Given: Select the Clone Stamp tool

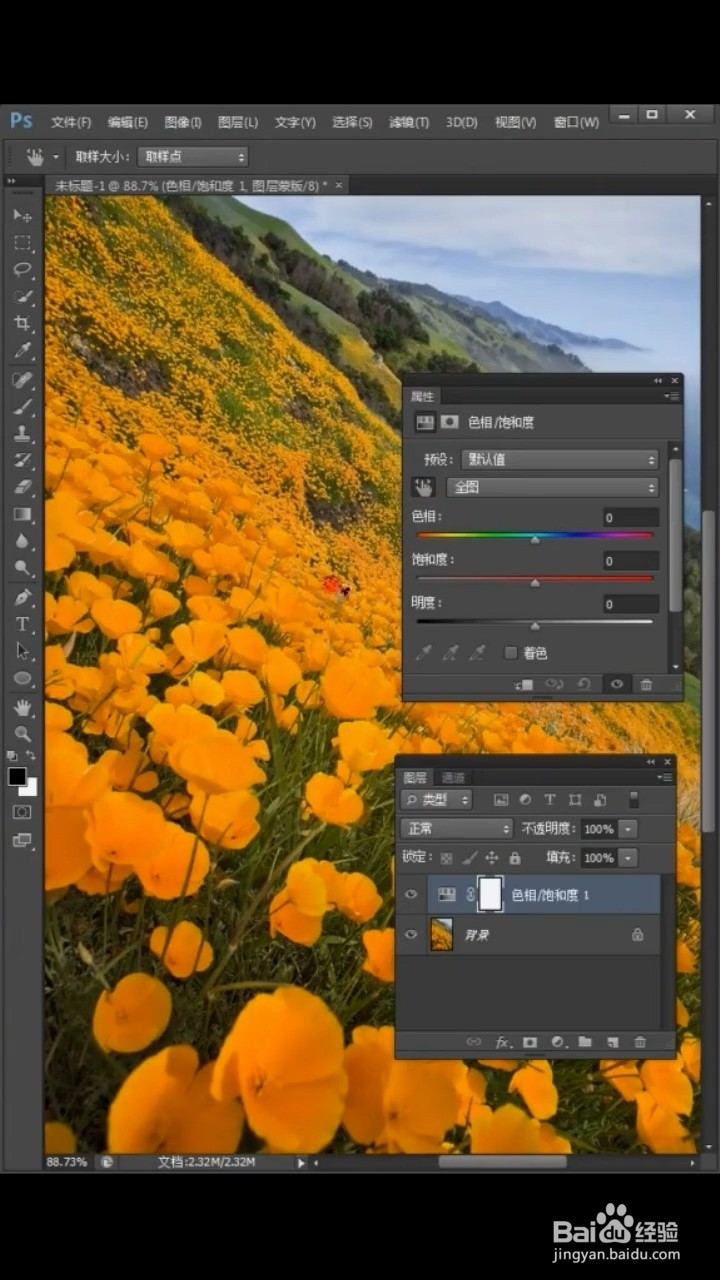Looking at the screenshot, I should click(22, 434).
